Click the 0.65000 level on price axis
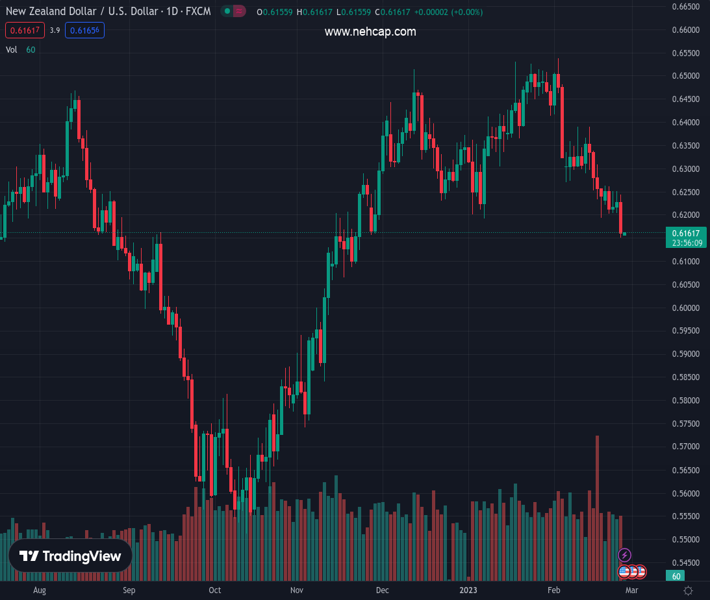 pos(685,76)
